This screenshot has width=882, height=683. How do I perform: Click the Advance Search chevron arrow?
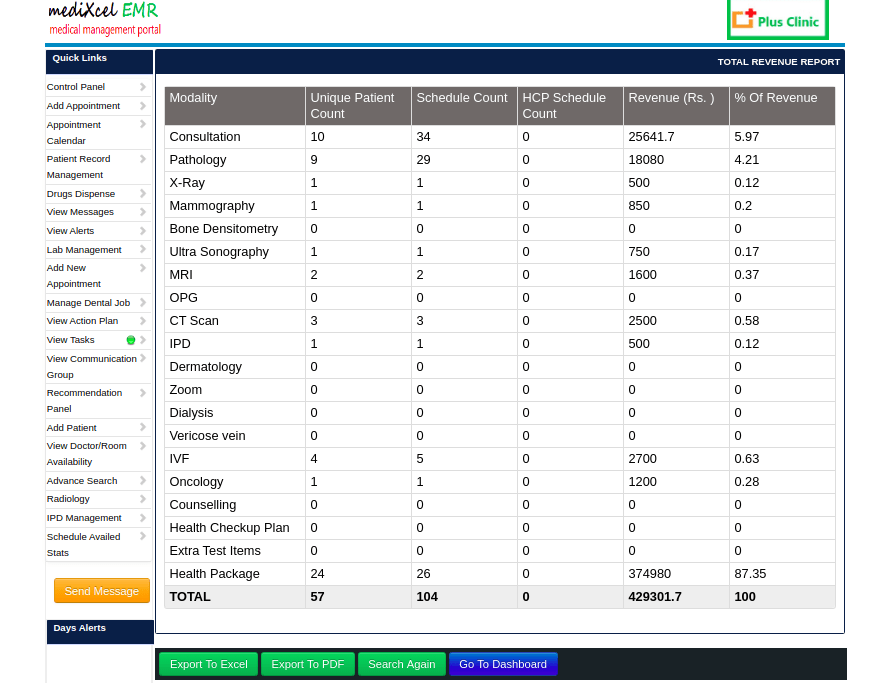tap(142, 480)
